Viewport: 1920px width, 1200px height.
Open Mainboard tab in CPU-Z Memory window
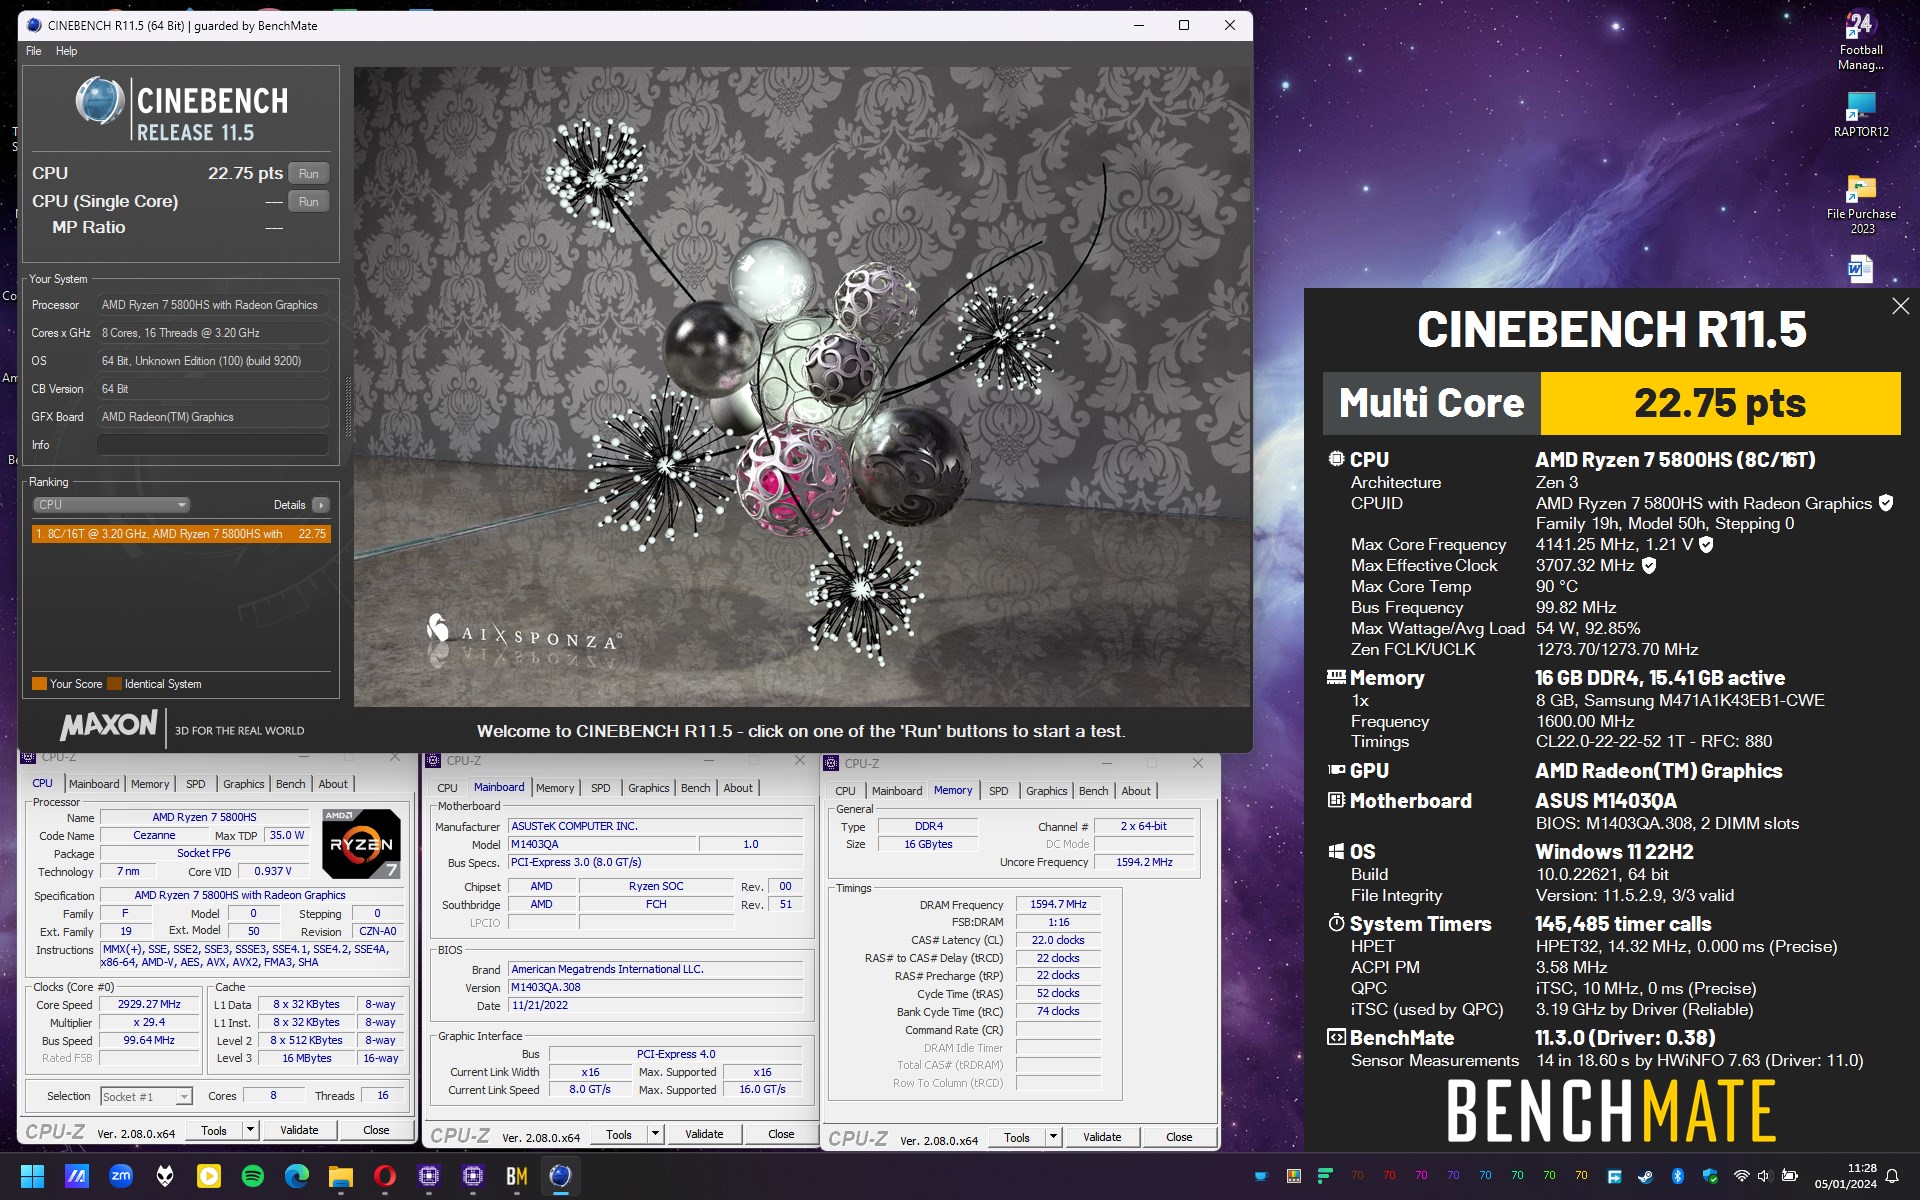click(x=897, y=791)
